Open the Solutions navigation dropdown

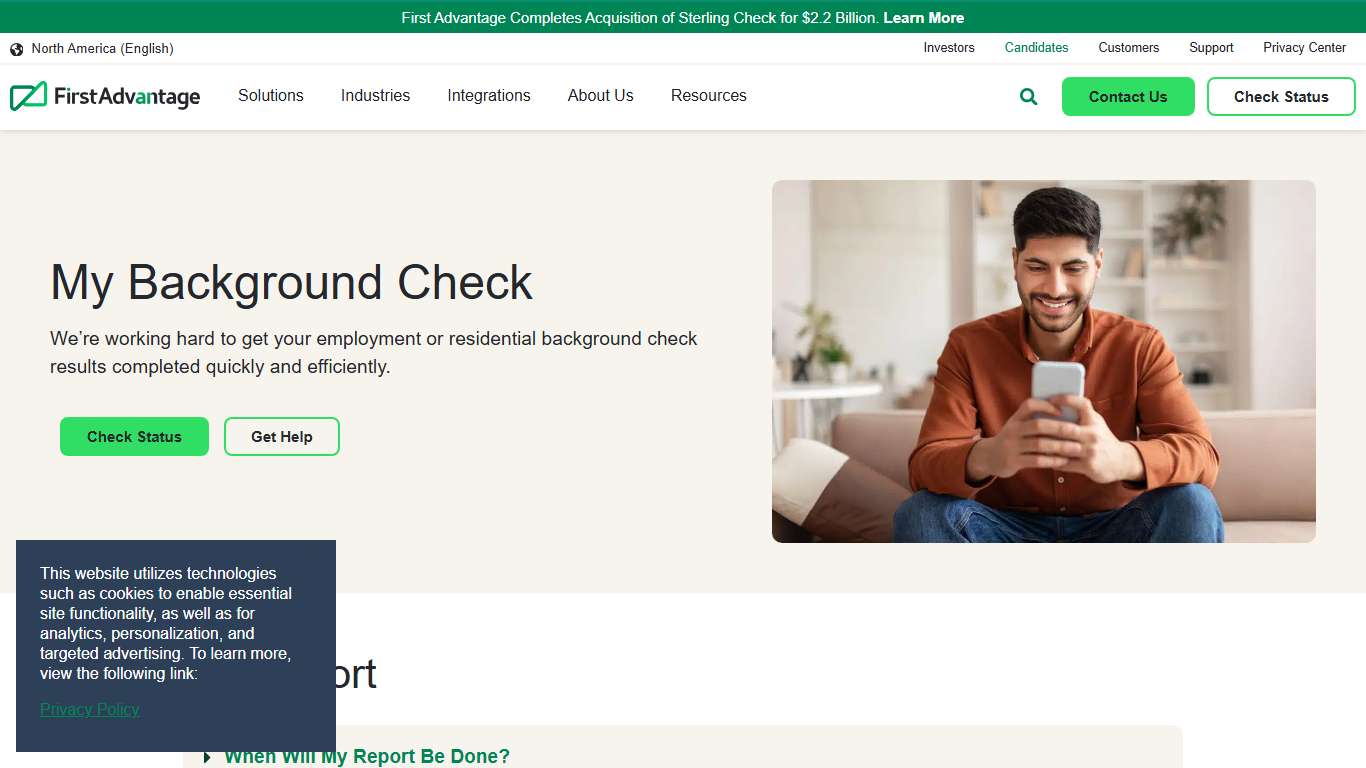[x=270, y=96]
